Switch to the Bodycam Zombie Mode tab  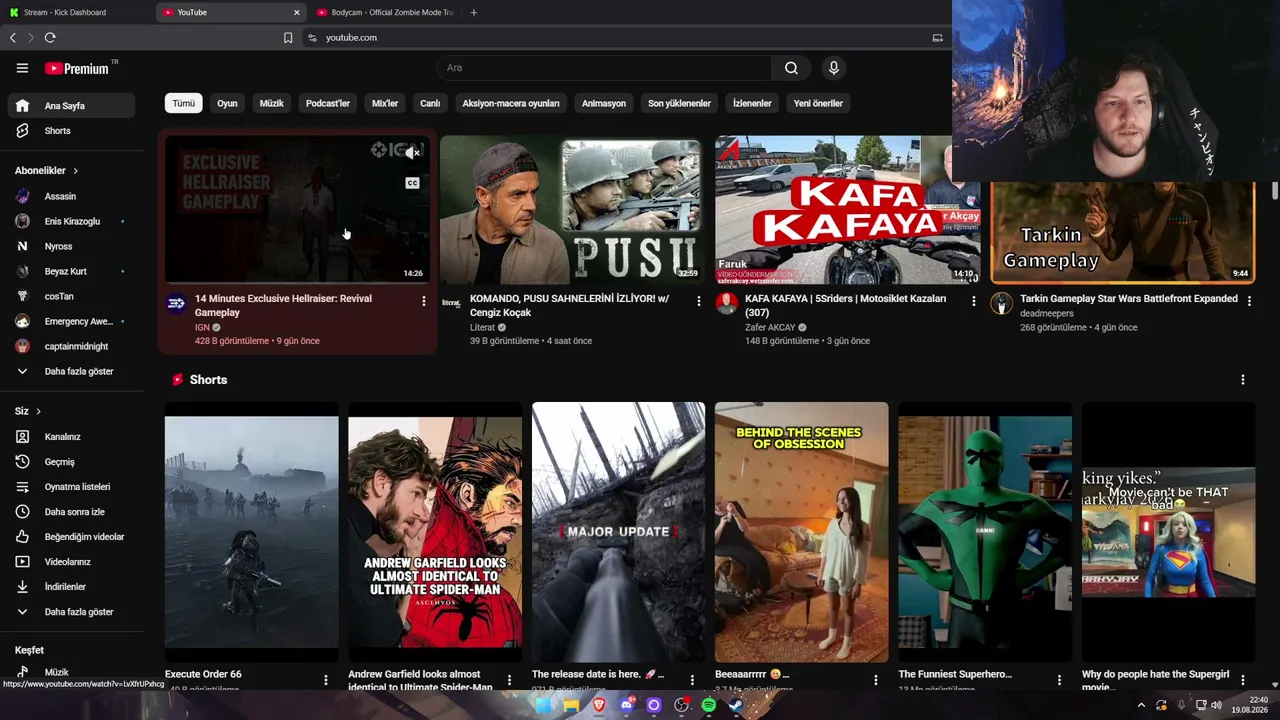point(385,12)
